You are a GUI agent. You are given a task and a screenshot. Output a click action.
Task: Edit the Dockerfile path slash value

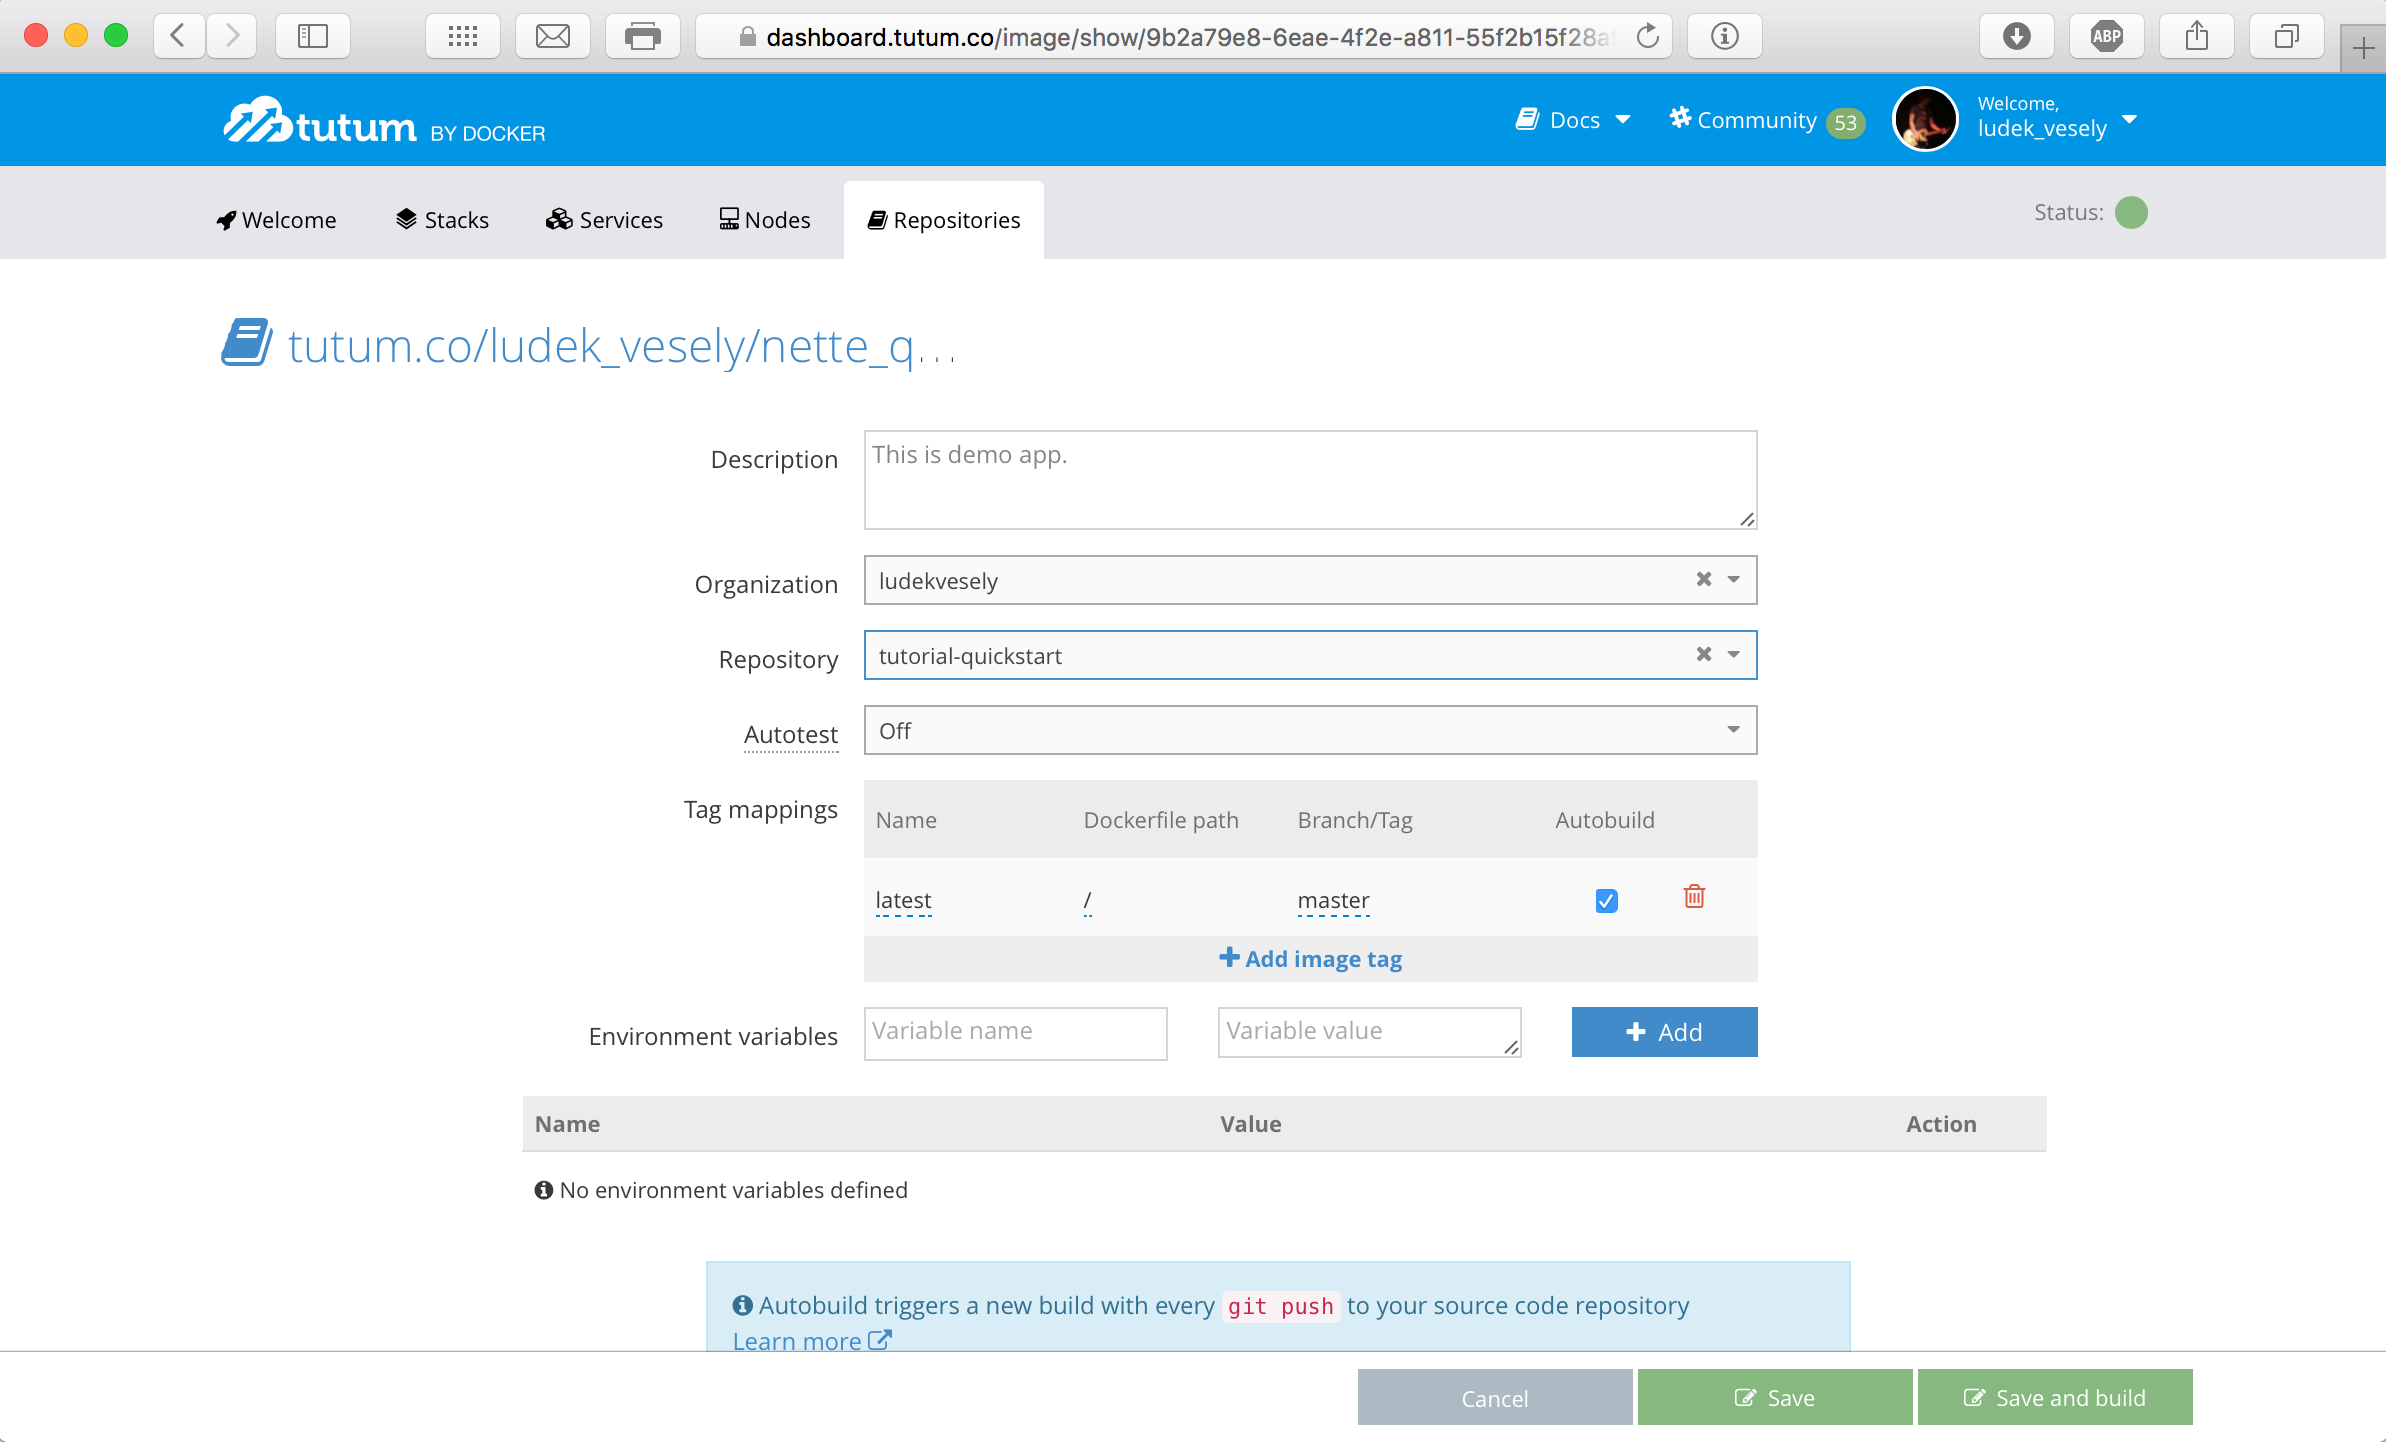pos(1088,901)
